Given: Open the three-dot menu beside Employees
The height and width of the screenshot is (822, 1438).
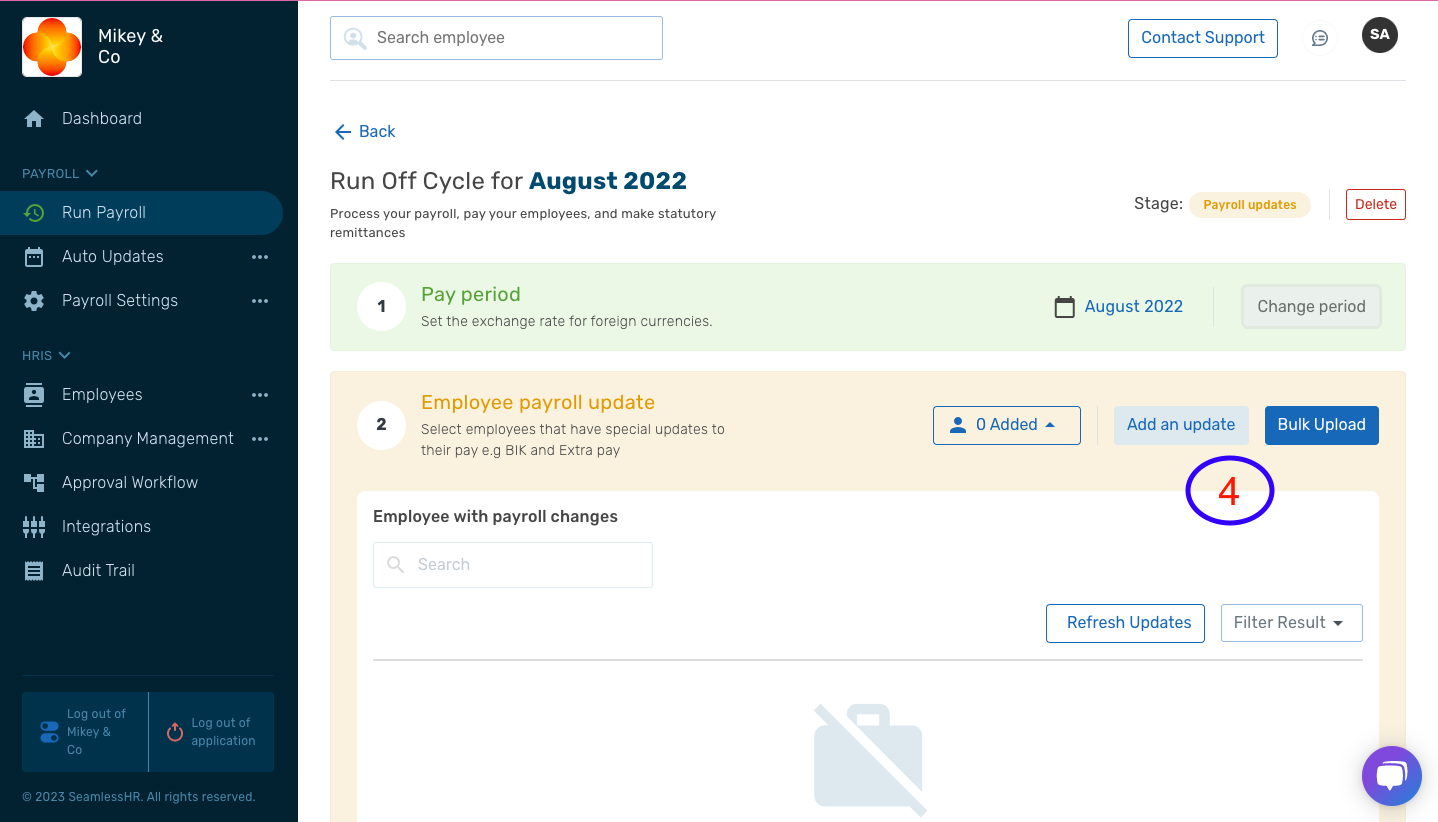Looking at the screenshot, I should [x=260, y=394].
